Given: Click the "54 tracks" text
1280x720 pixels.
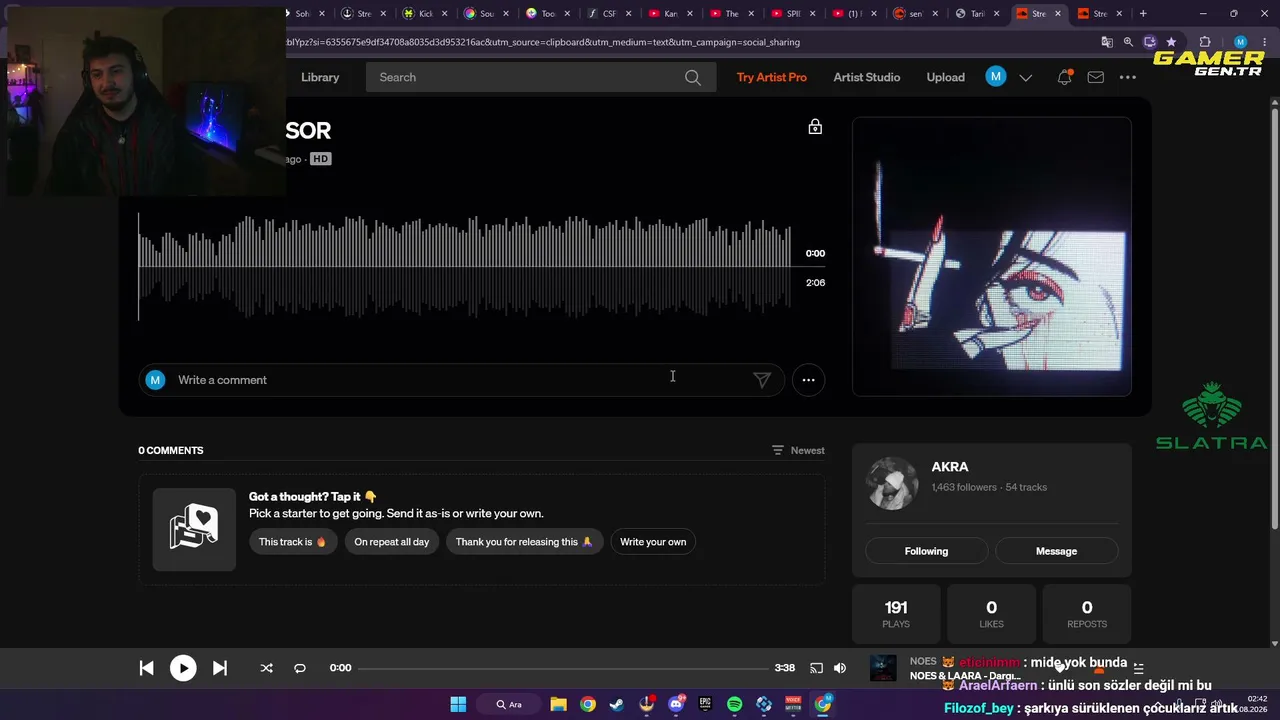Looking at the screenshot, I should click(x=1026, y=487).
